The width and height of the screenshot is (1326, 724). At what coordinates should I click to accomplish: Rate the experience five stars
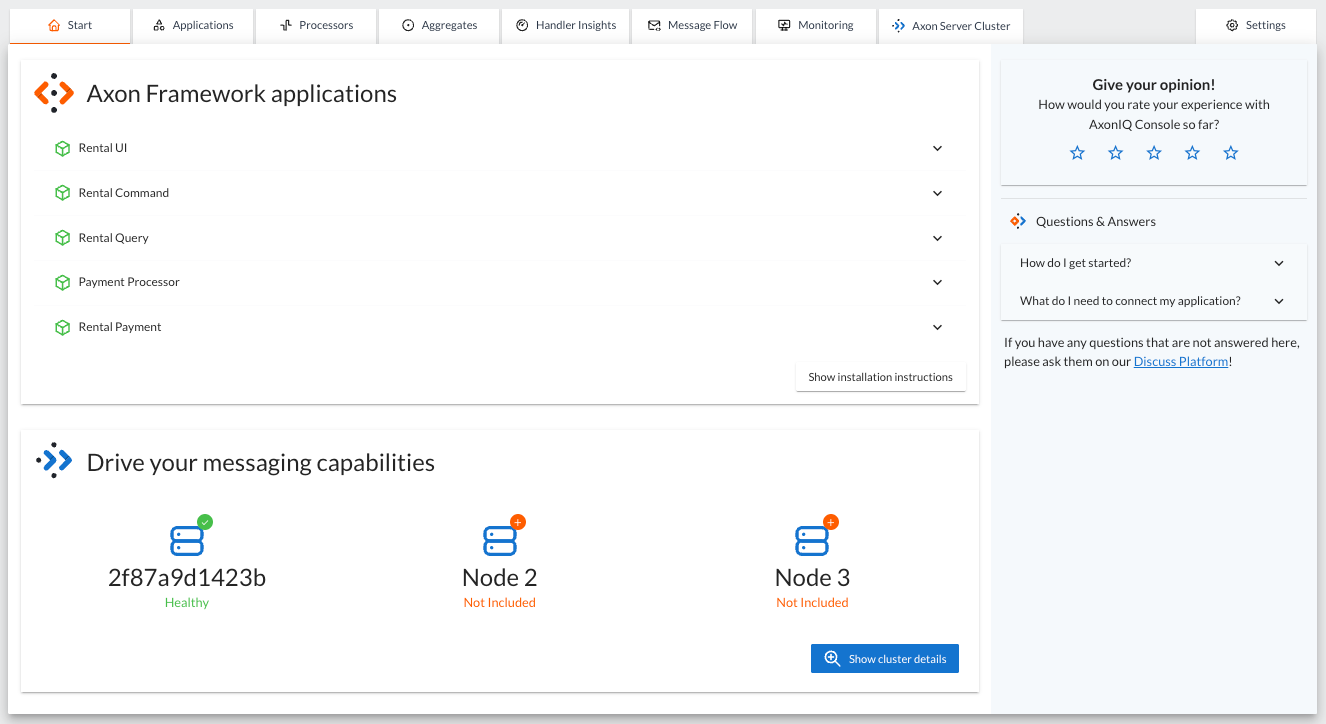[1231, 153]
